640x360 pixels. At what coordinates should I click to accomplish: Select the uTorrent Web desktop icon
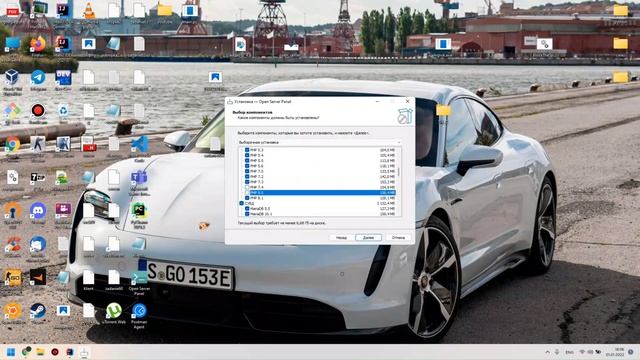(114, 311)
